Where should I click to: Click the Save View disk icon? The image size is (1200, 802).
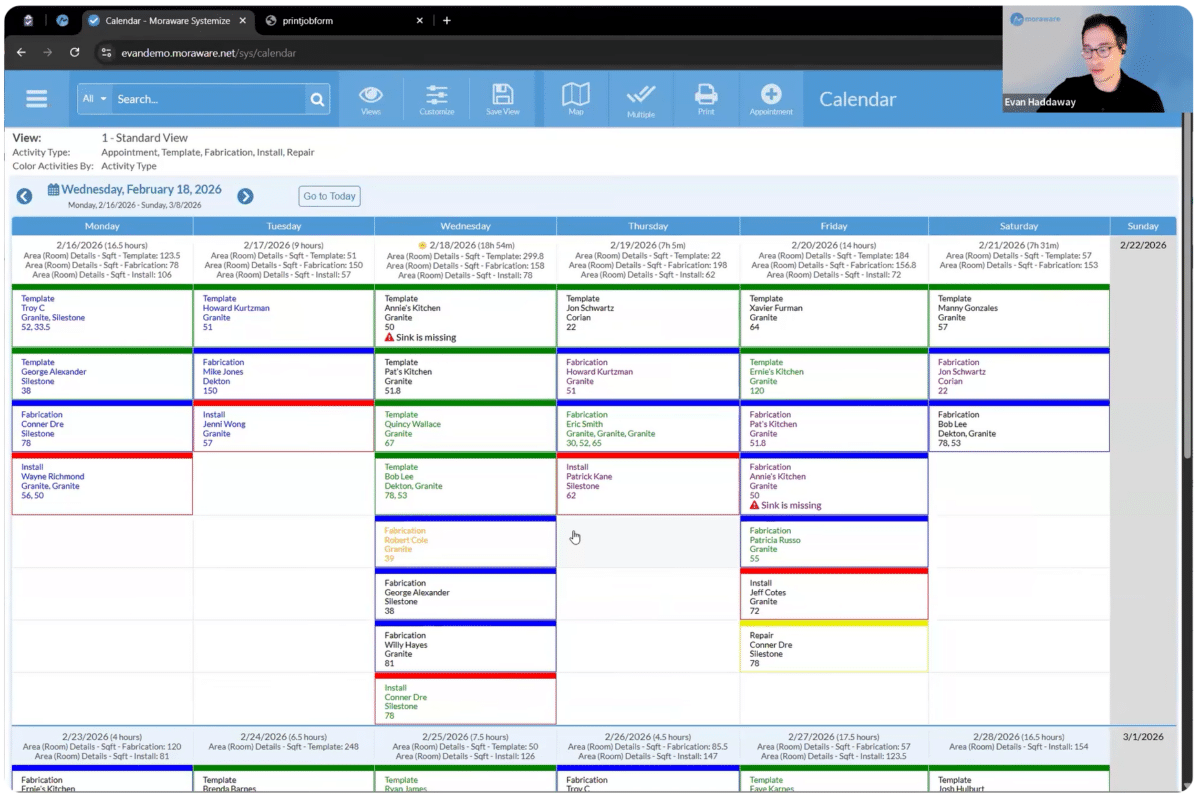(x=502, y=98)
